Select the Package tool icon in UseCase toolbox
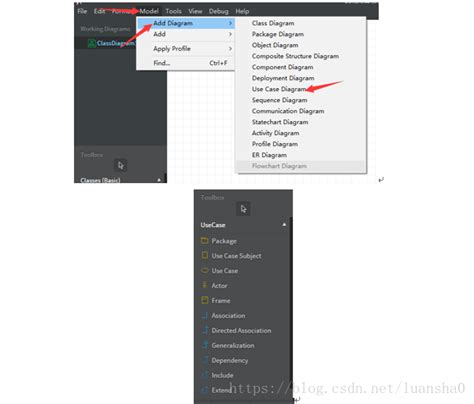Image resolution: width=474 pixels, height=404 pixels. (x=205, y=240)
